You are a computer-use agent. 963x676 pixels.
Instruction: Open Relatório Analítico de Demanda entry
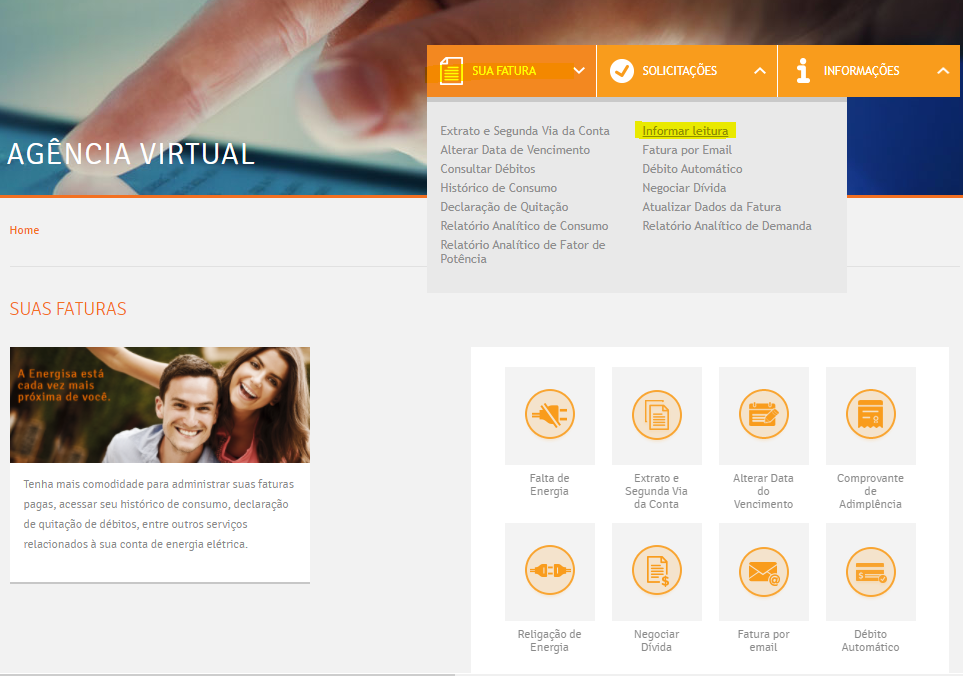click(x=726, y=226)
